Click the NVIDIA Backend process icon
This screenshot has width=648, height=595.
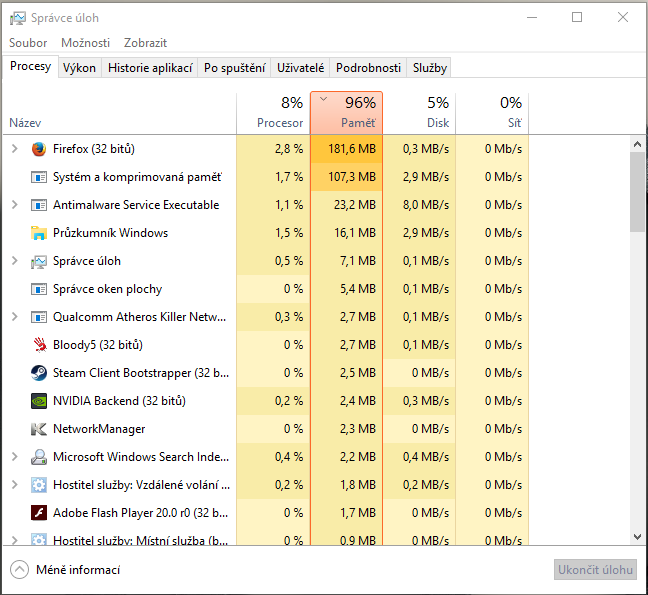[39, 401]
